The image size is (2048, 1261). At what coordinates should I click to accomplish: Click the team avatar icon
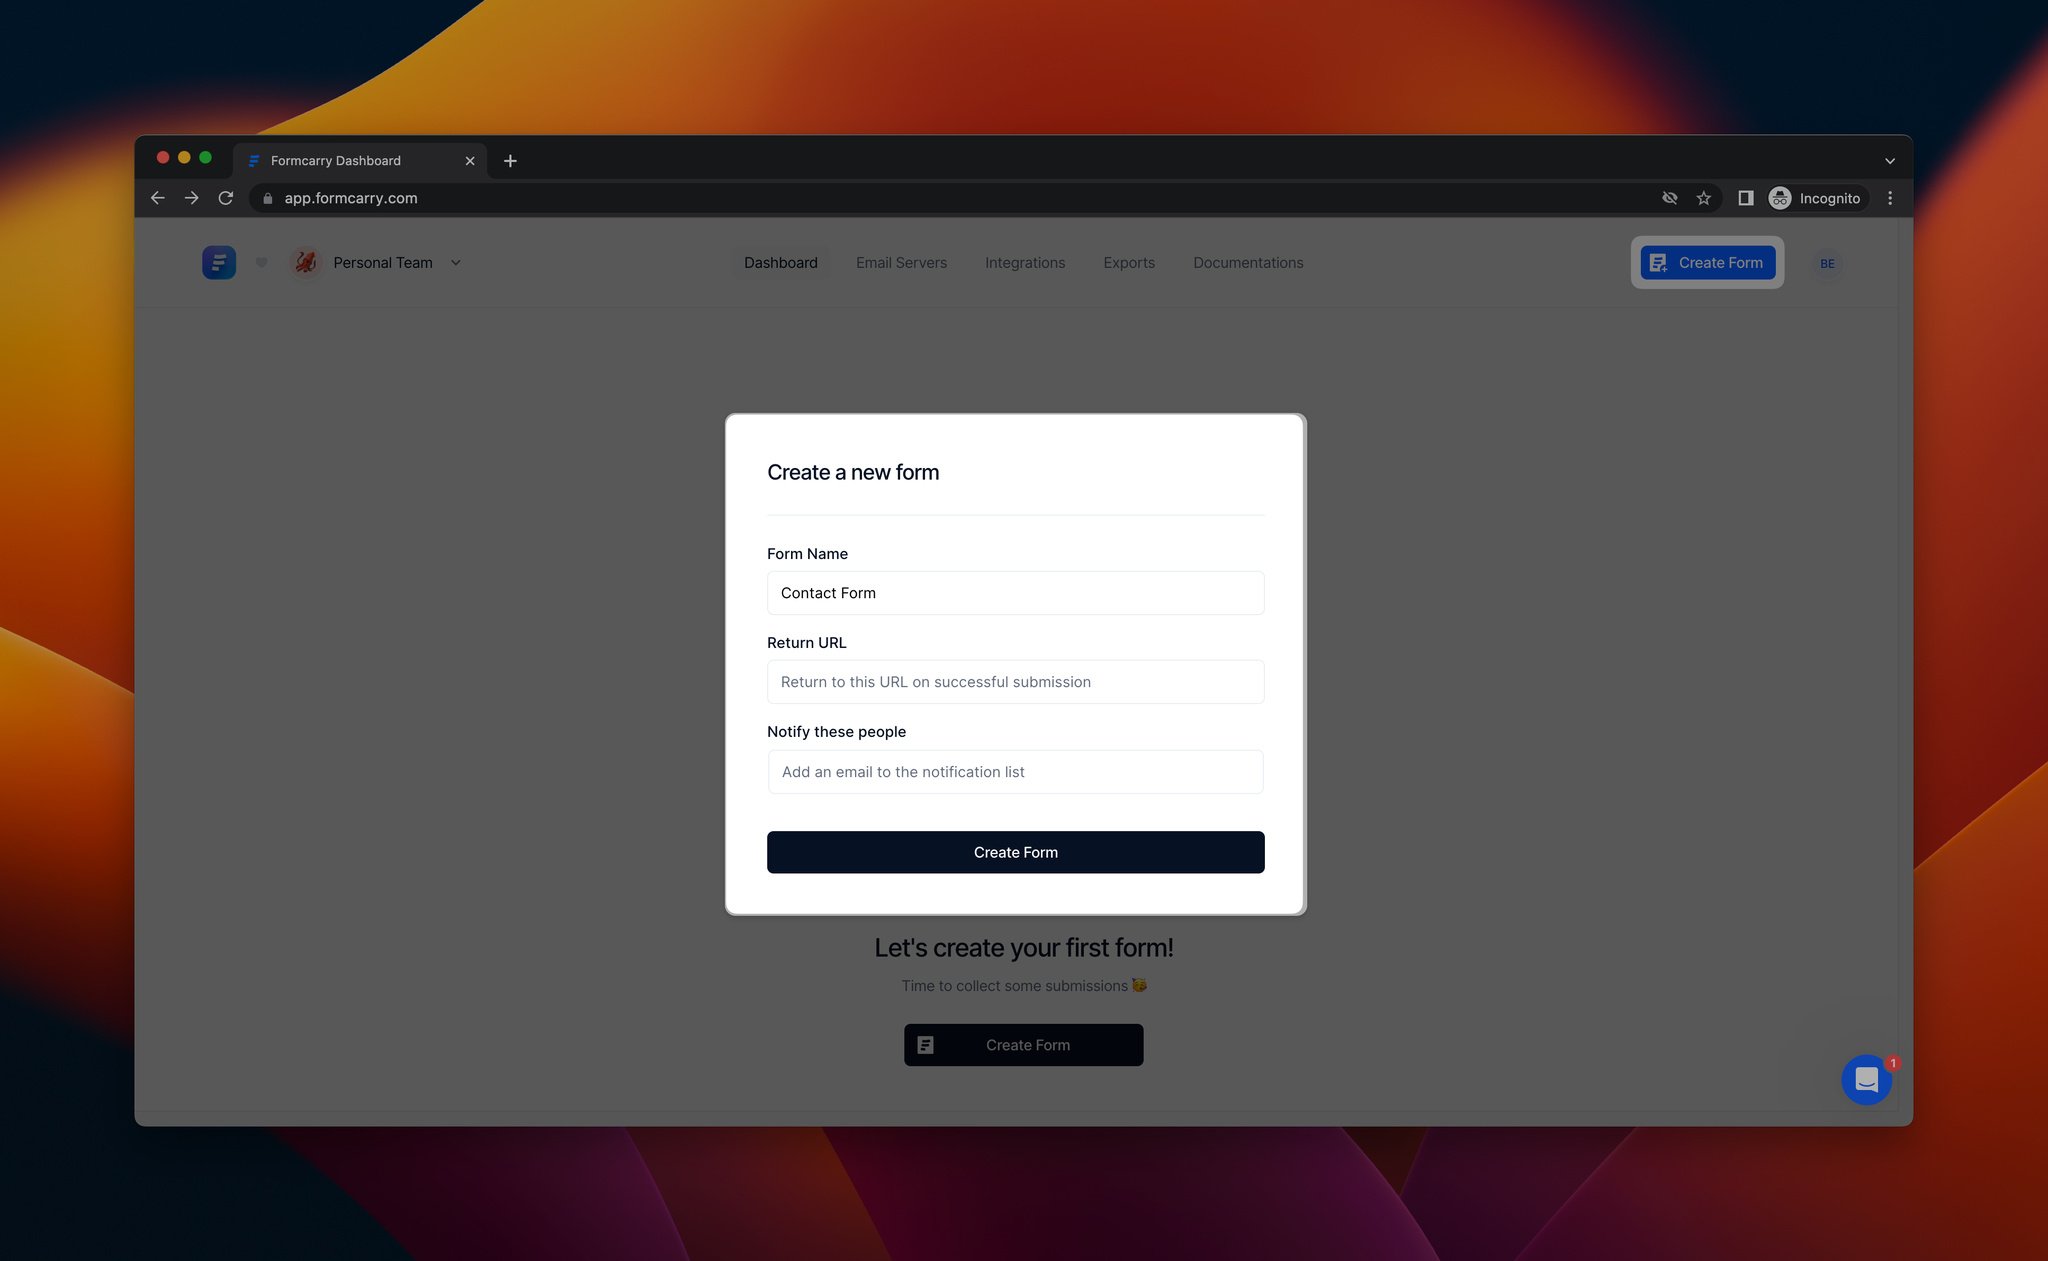click(x=306, y=262)
